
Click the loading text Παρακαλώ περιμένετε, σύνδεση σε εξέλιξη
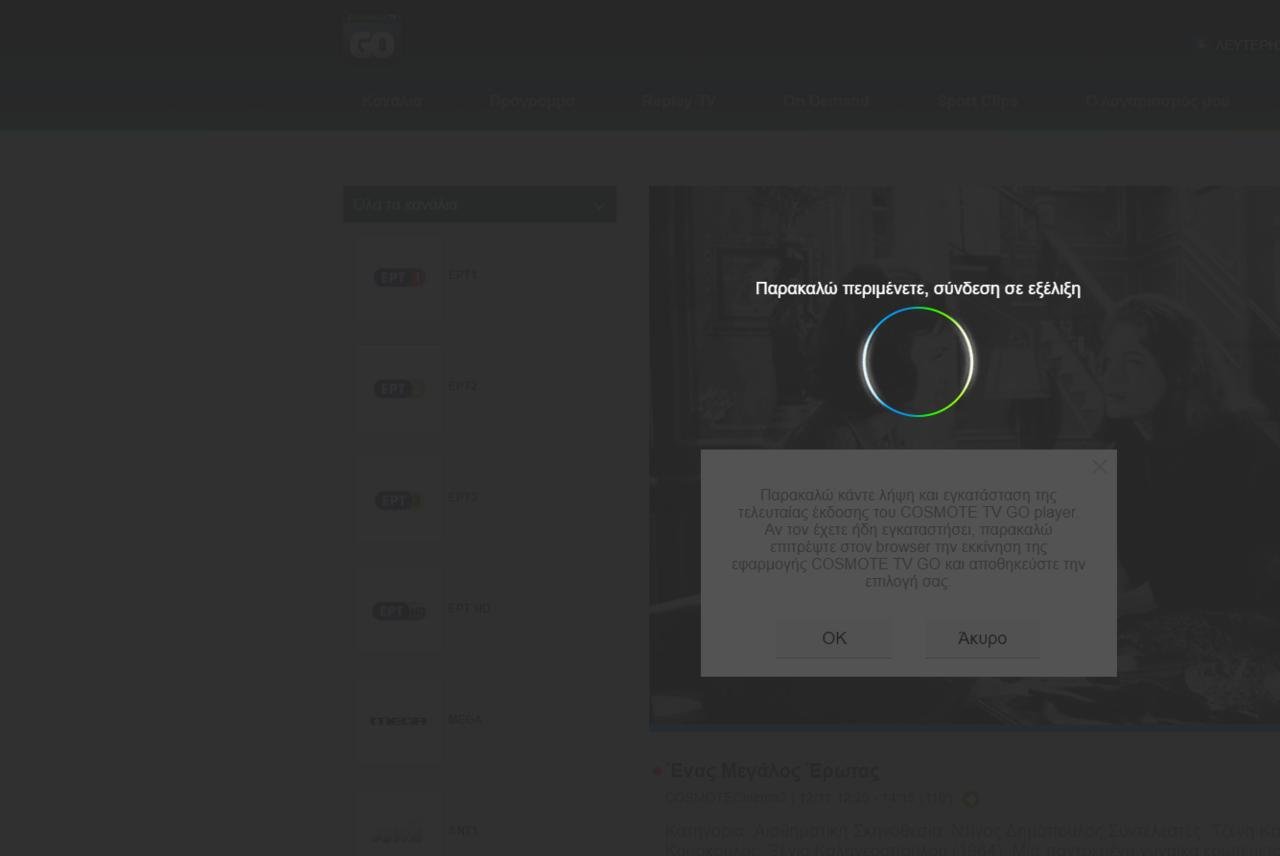point(918,289)
